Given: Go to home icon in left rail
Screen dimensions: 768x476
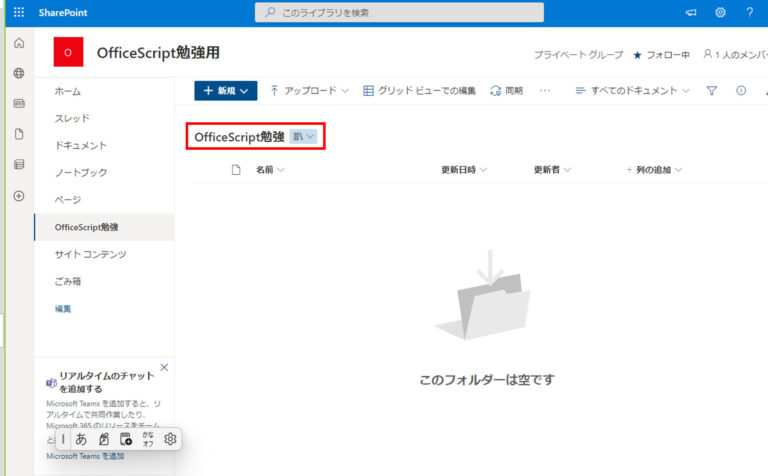Looking at the screenshot, I should [x=19, y=43].
